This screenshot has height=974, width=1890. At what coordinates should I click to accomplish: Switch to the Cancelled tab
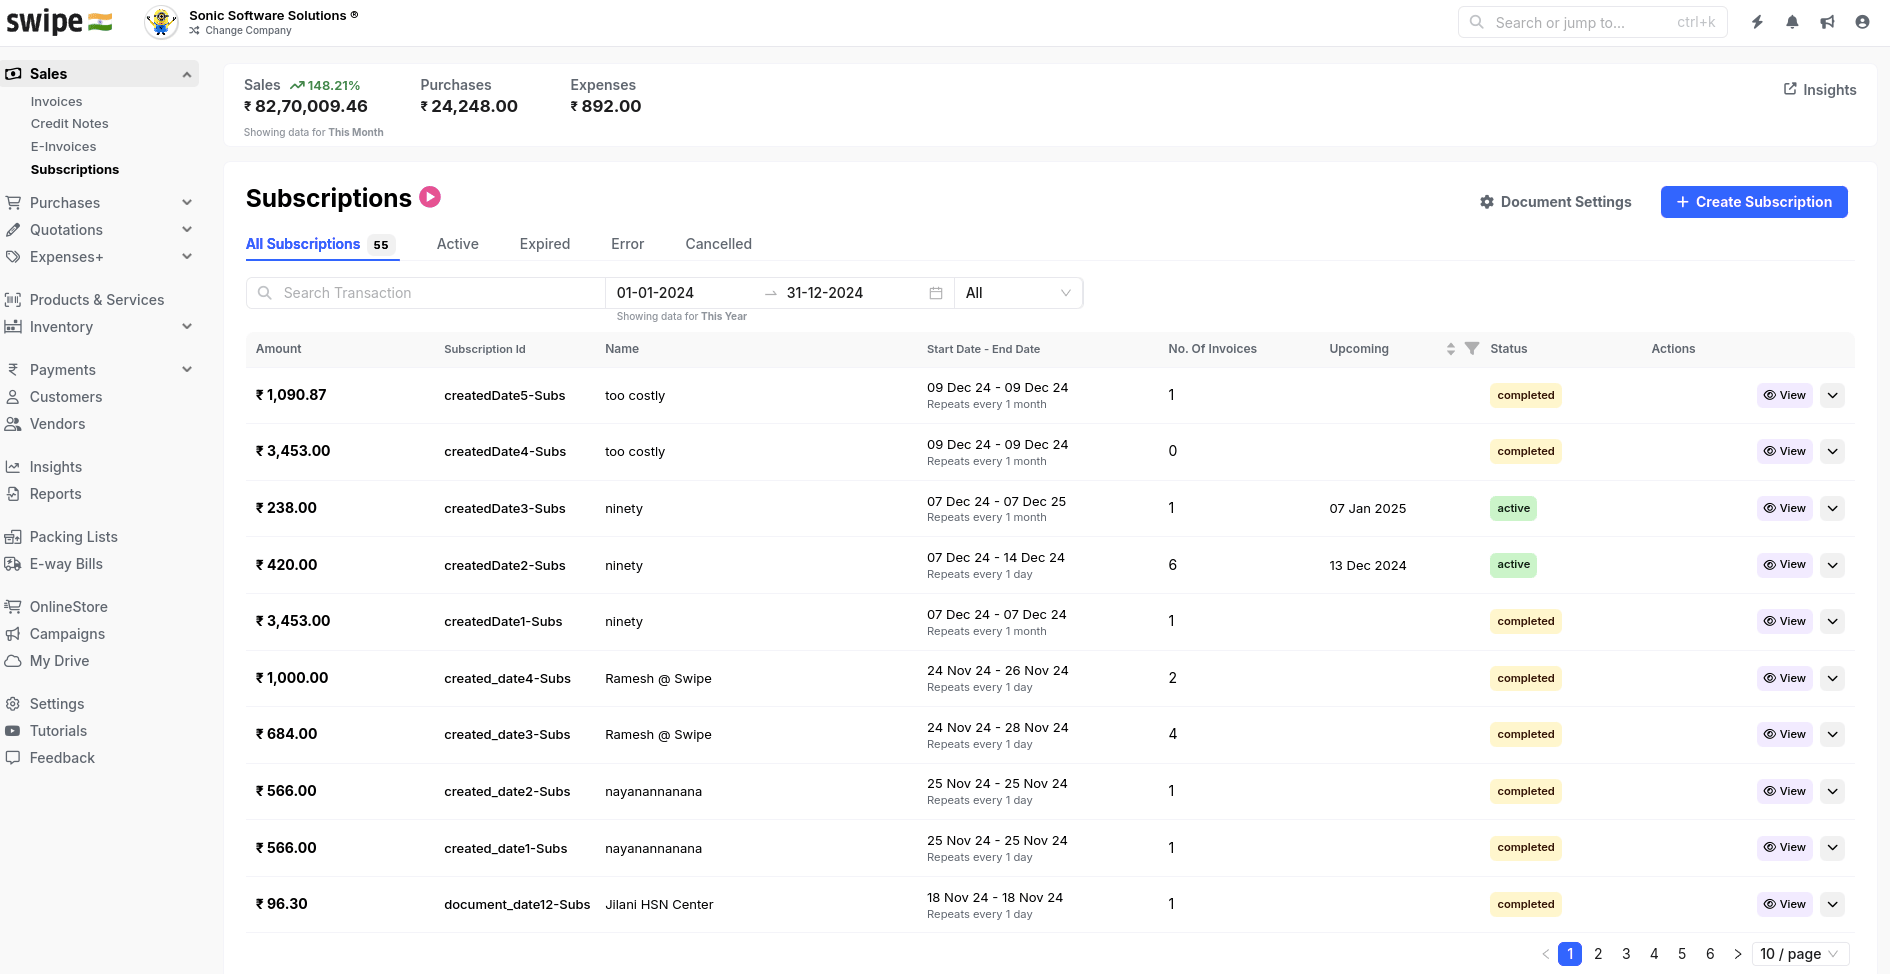point(719,244)
